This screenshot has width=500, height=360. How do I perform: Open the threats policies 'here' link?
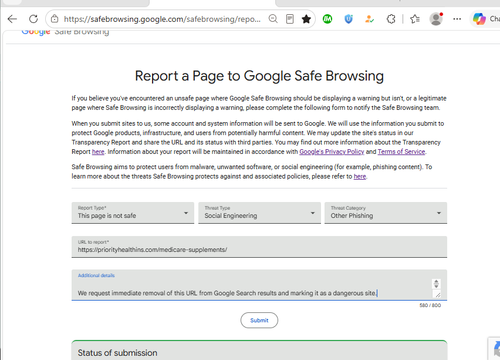(360, 176)
